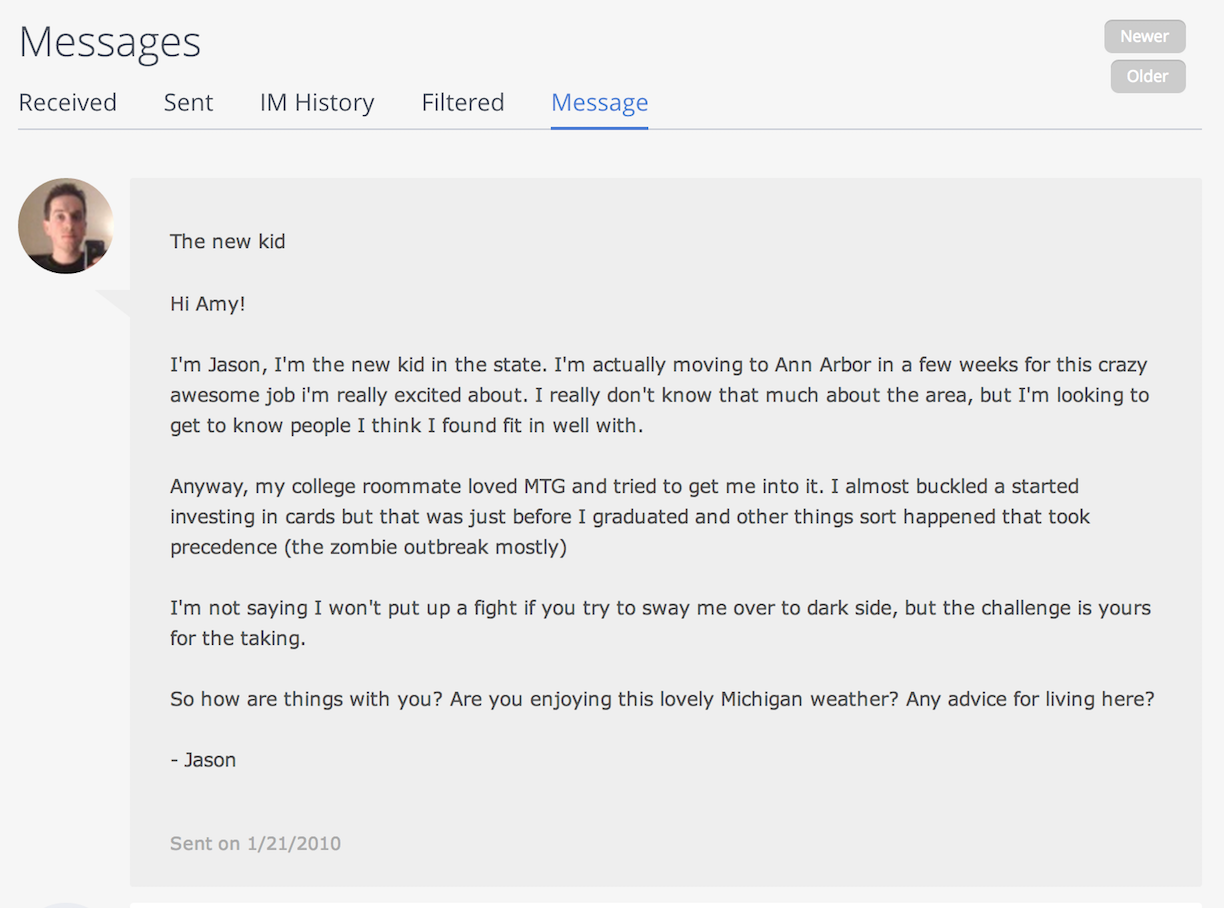Click the sentence about the dark side
Screen dimensions: 1224x908
pos(660,608)
